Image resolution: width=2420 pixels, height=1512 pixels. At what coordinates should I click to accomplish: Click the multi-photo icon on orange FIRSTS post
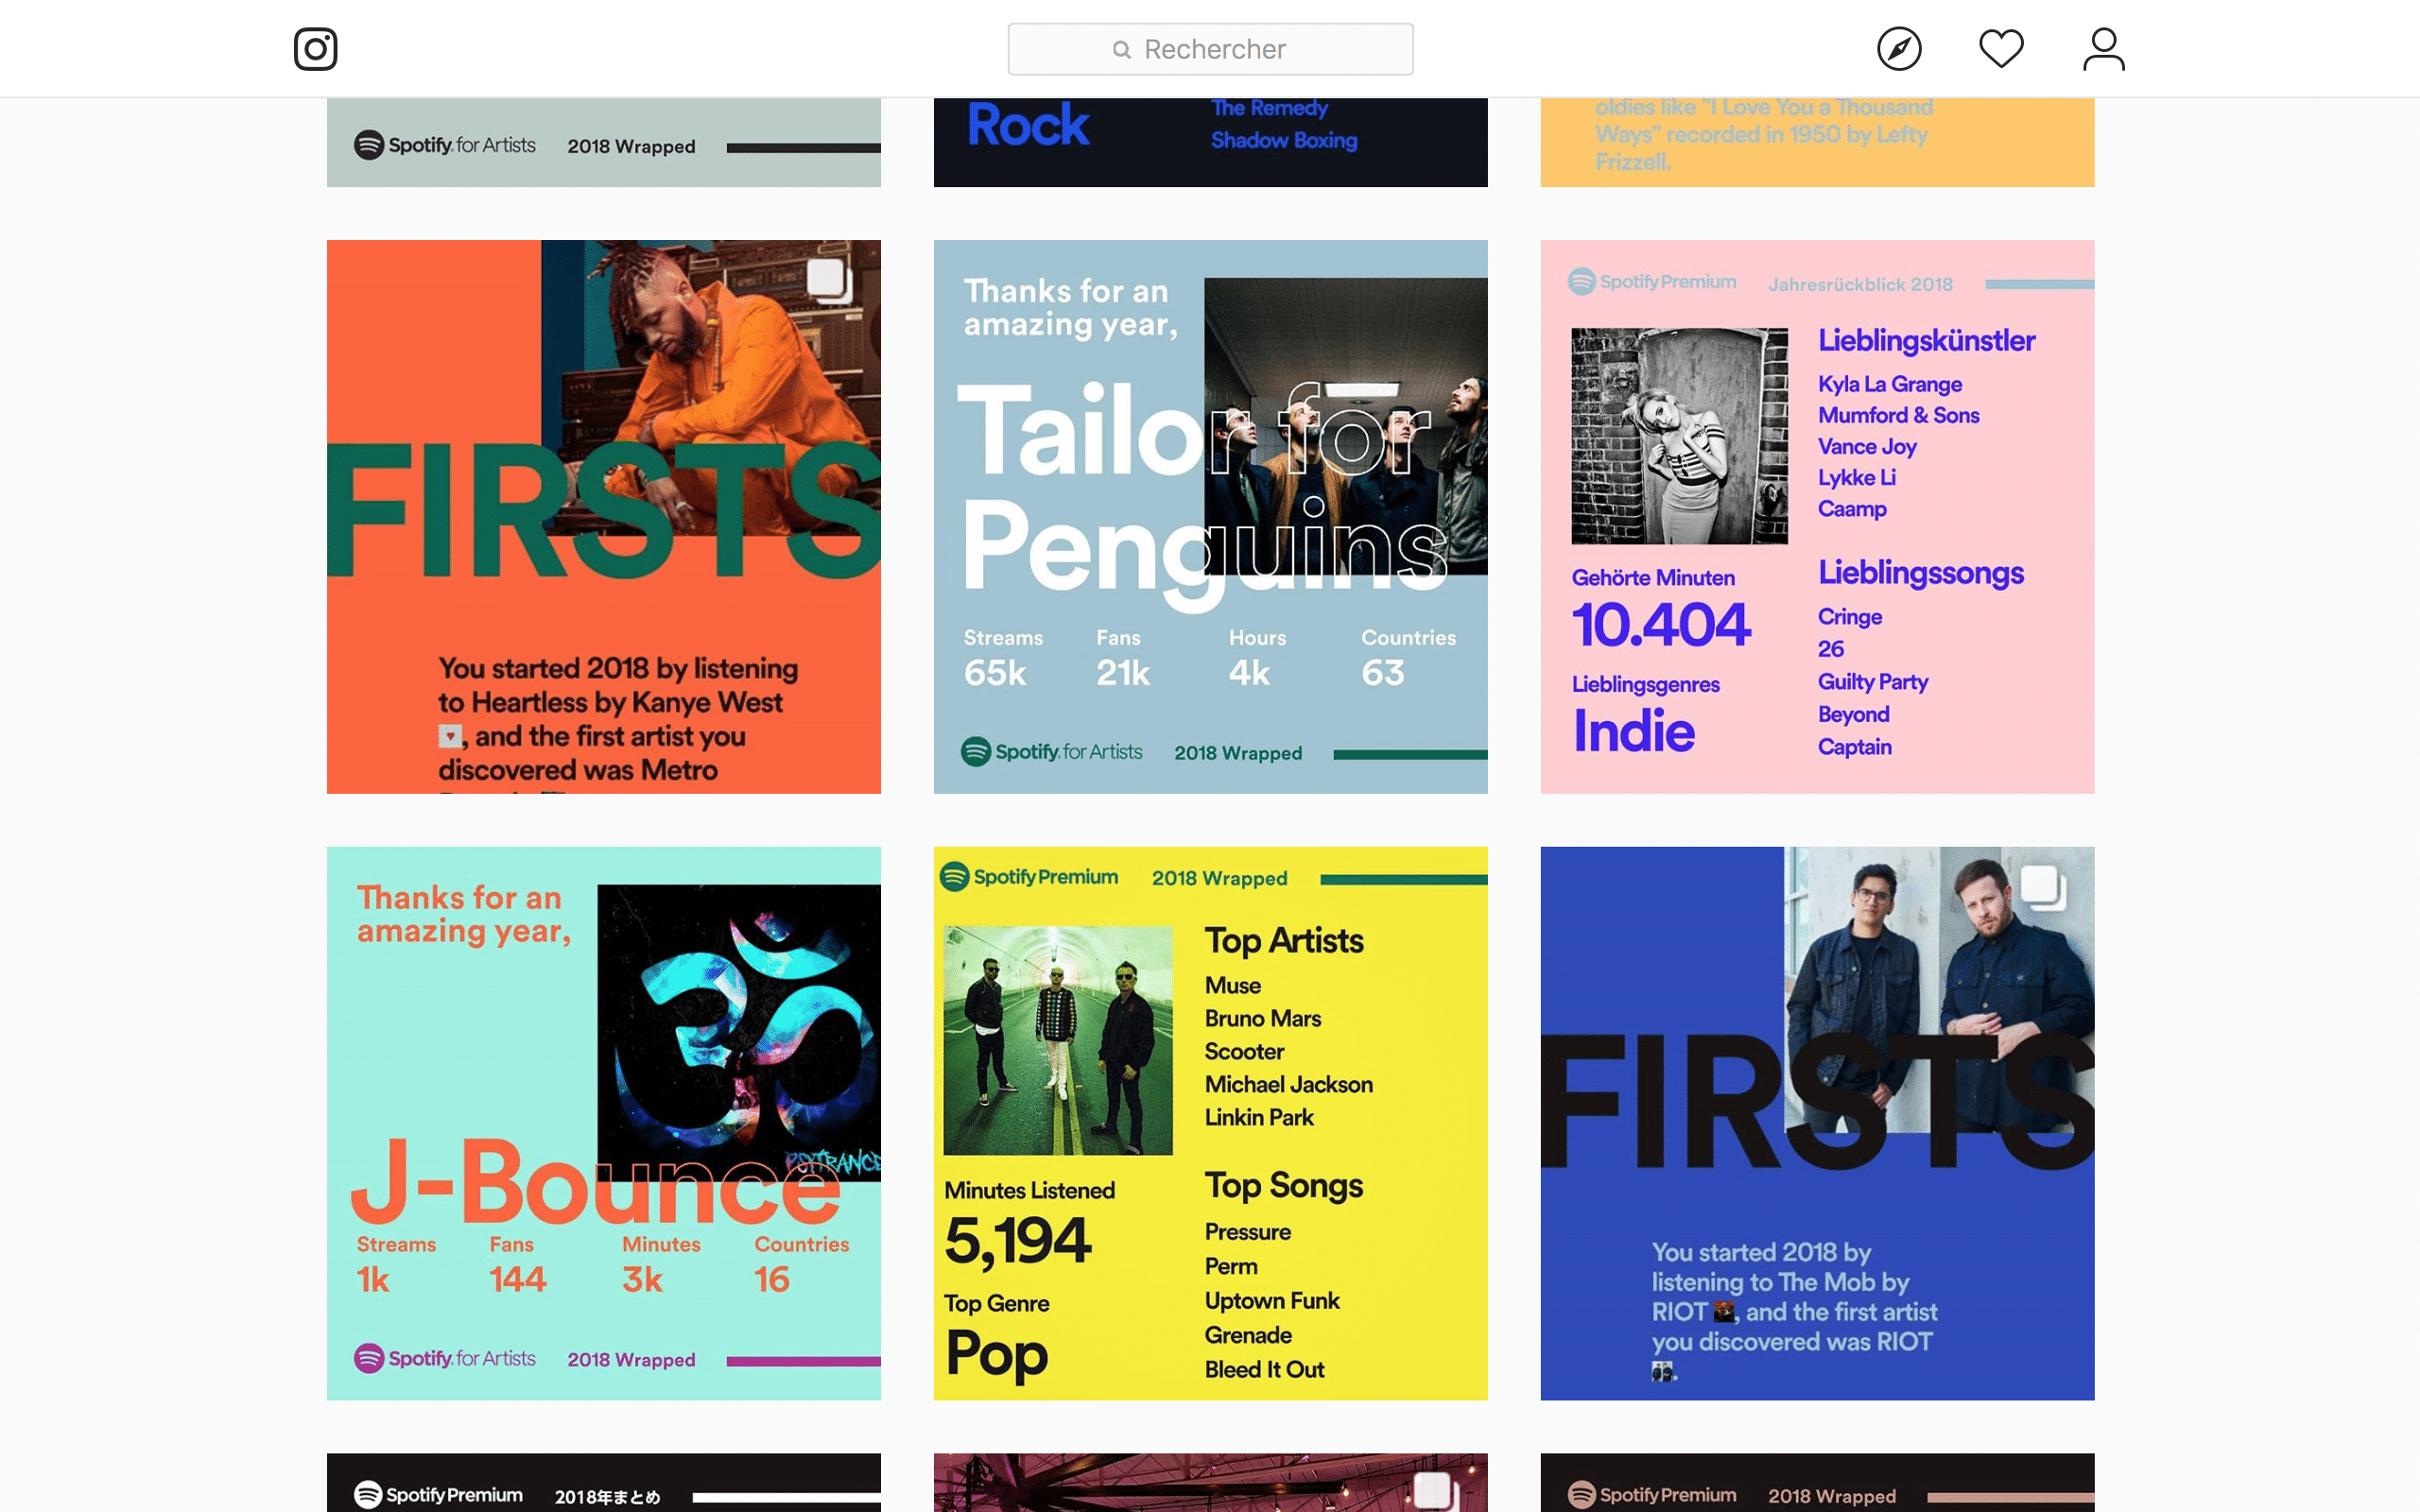(x=829, y=280)
